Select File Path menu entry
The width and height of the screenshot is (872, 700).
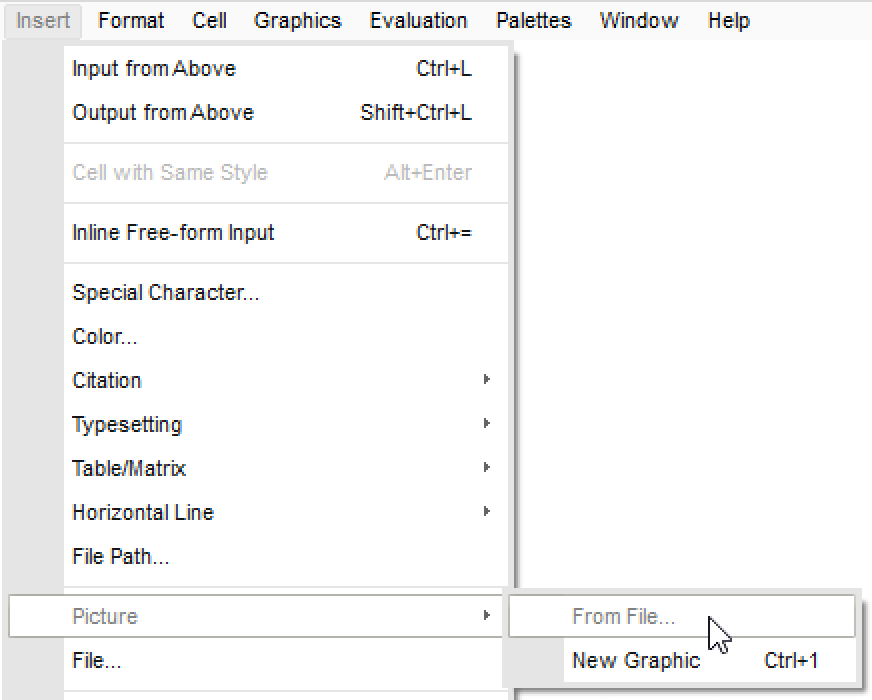[121, 557]
